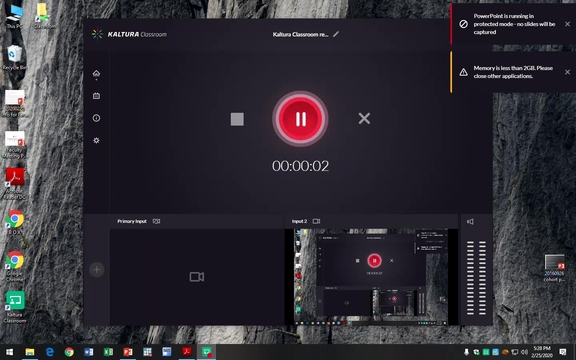
Task: Click the audio speaker icon above level meters
Action: coord(470,222)
